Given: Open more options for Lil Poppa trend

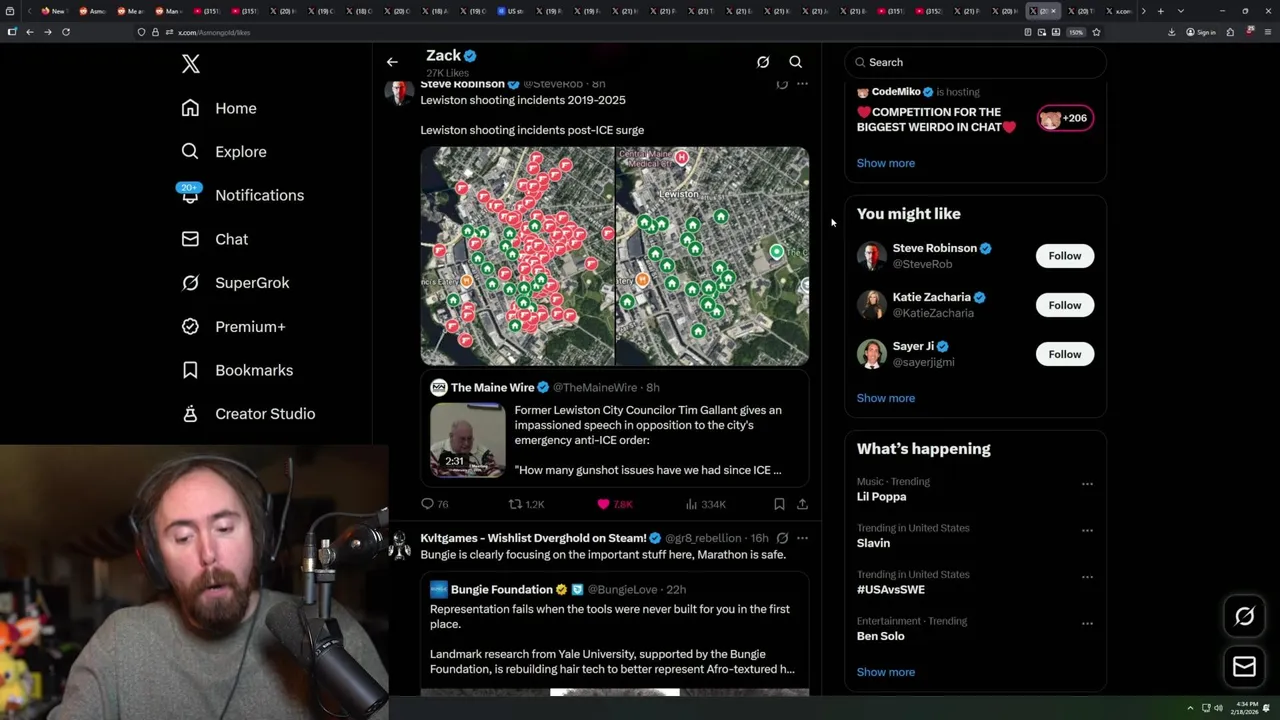Looking at the screenshot, I should pyautogui.click(x=1087, y=484).
